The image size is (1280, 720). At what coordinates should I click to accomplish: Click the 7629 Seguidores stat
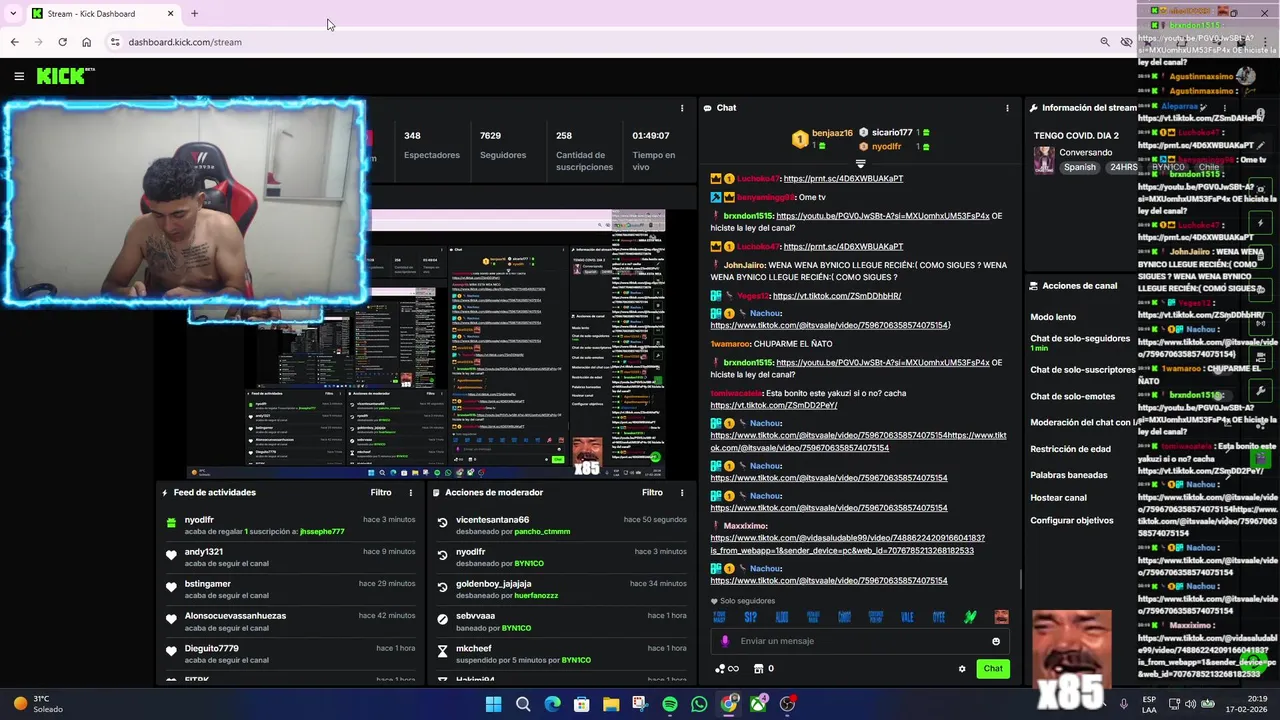tap(502, 145)
